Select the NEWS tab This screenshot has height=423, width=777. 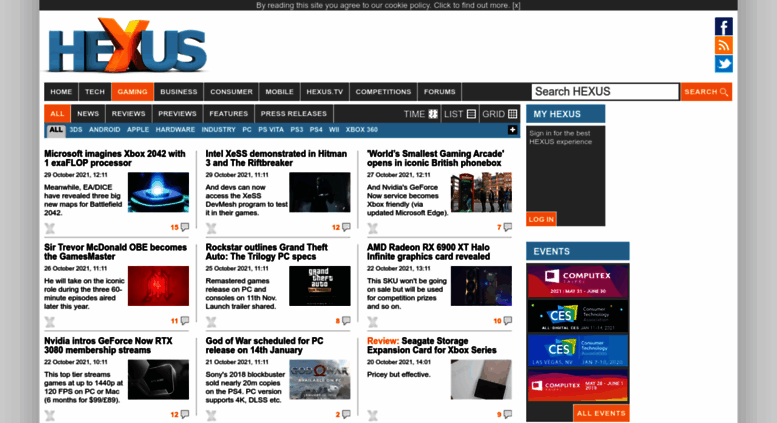point(88,113)
